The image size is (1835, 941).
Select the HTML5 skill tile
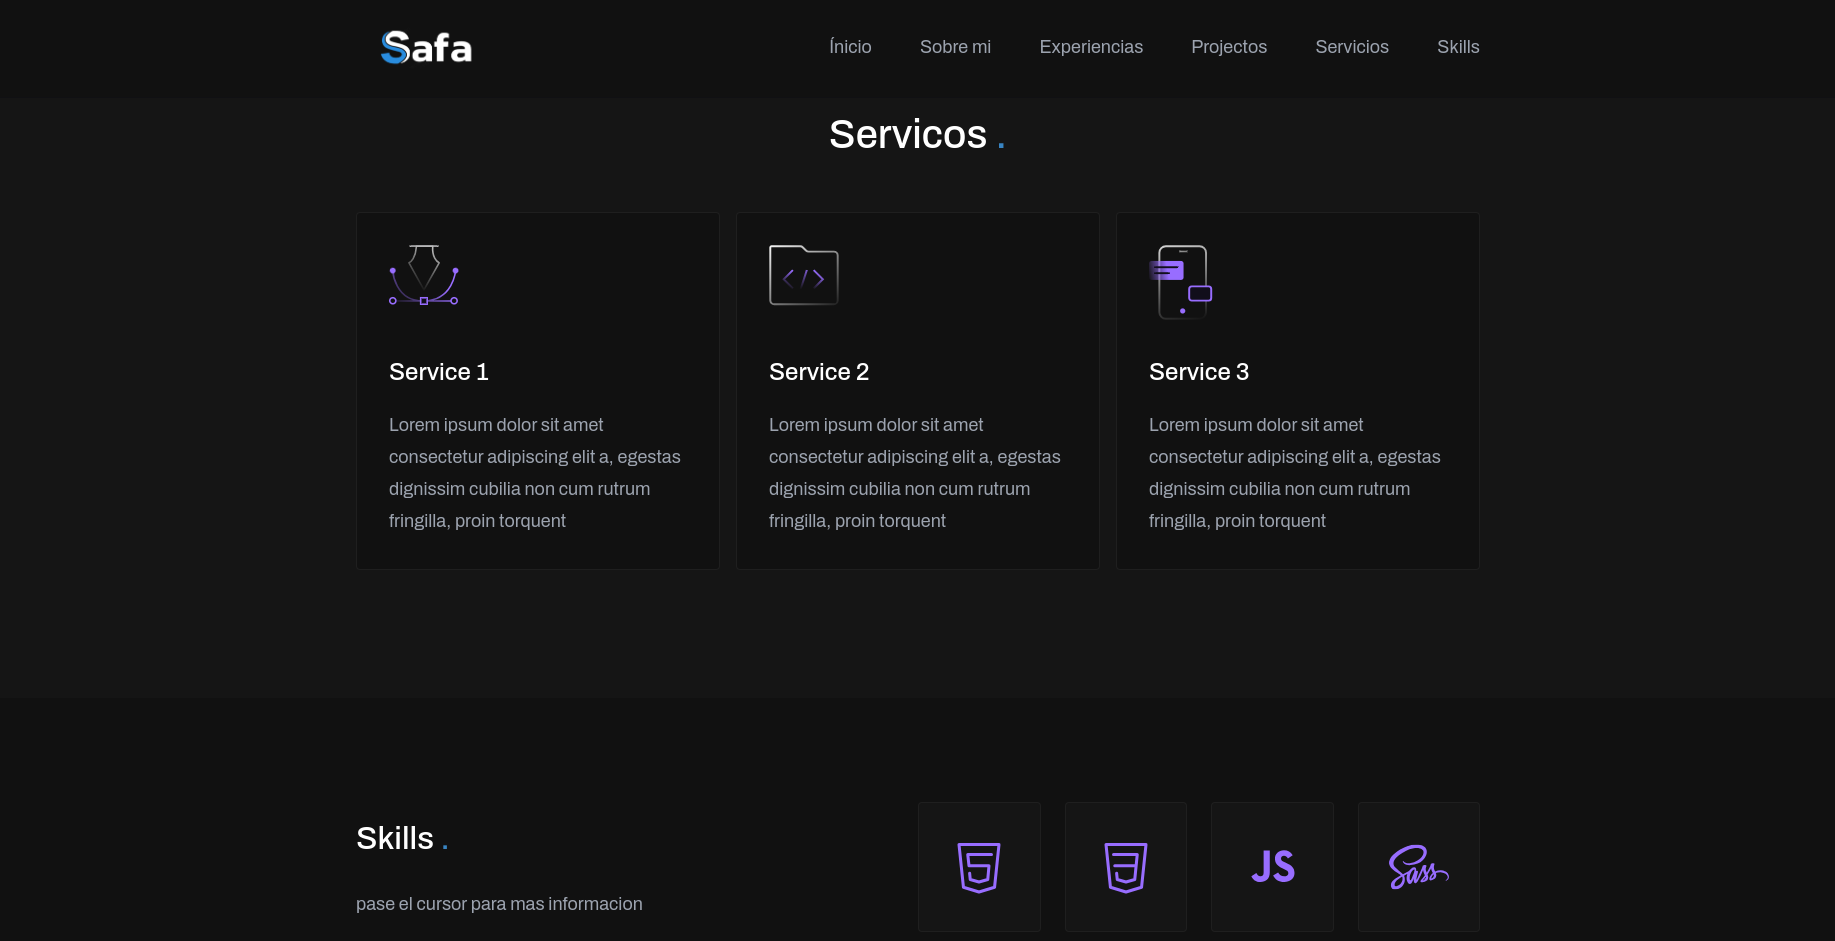click(979, 867)
